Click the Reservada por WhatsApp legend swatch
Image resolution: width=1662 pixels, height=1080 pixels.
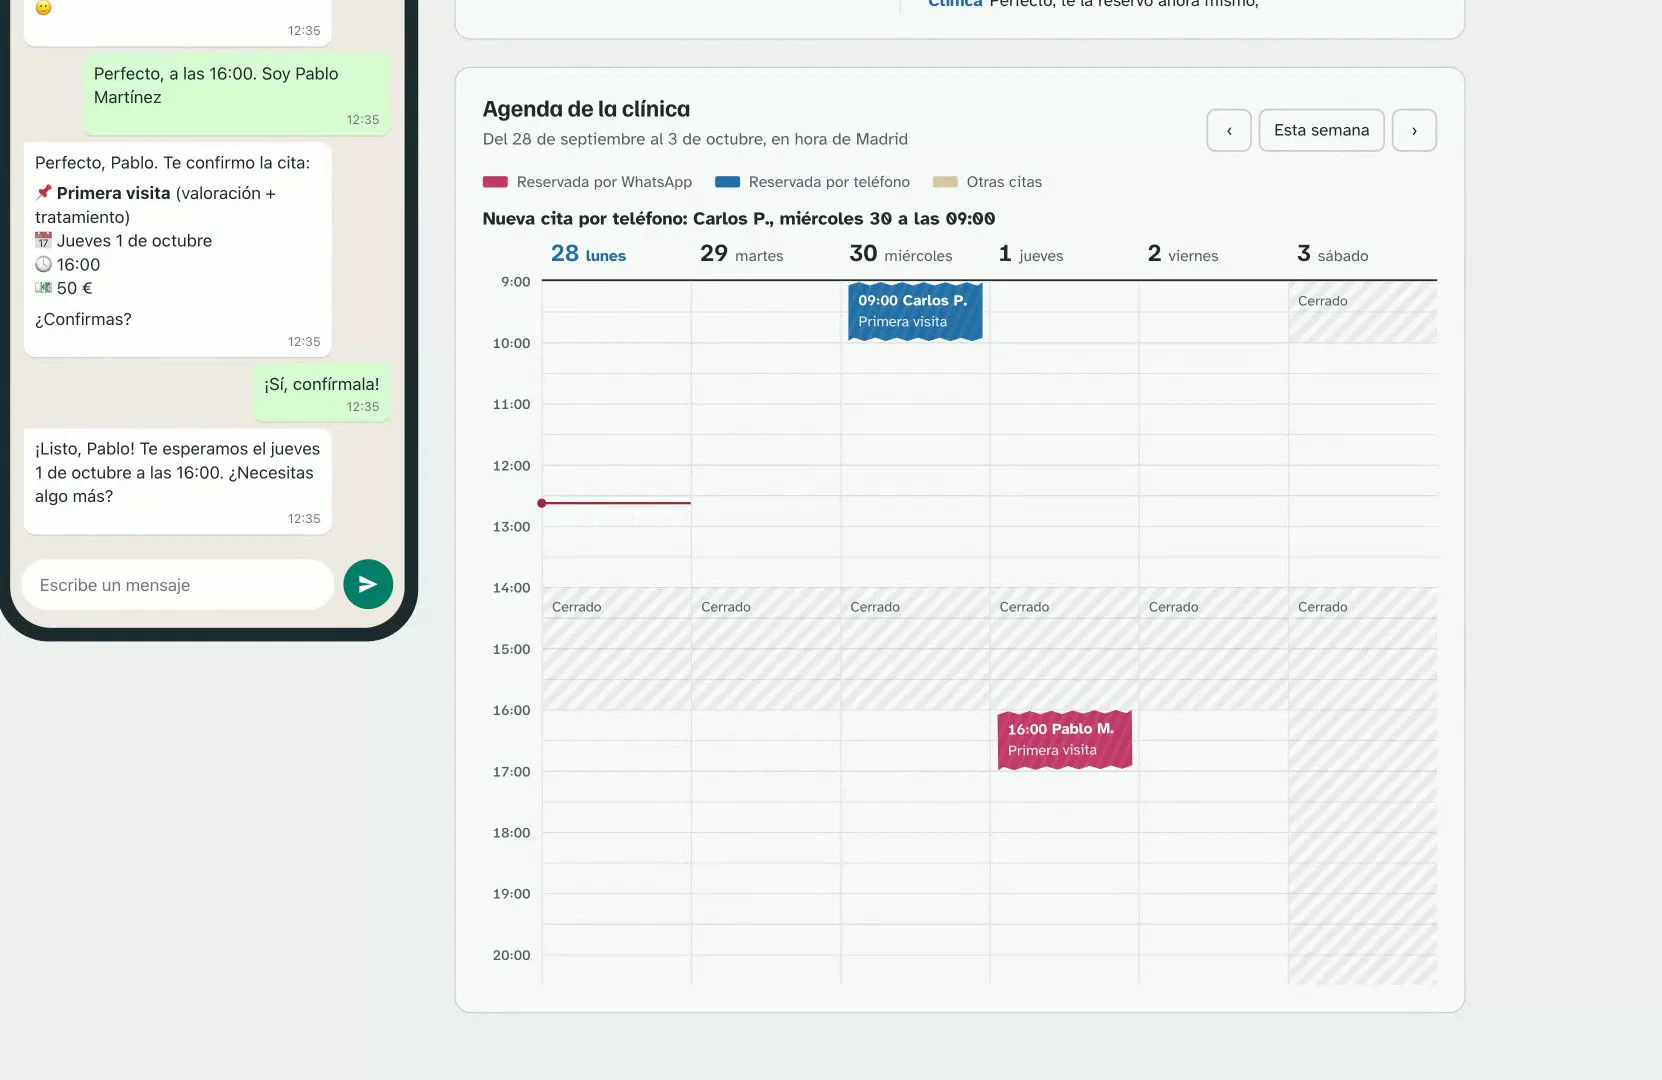click(x=495, y=182)
